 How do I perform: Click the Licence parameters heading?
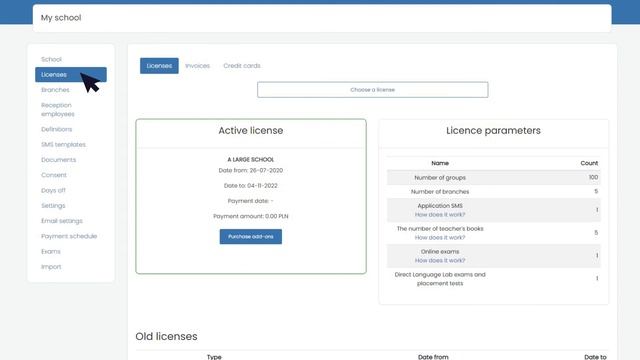[x=493, y=131]
